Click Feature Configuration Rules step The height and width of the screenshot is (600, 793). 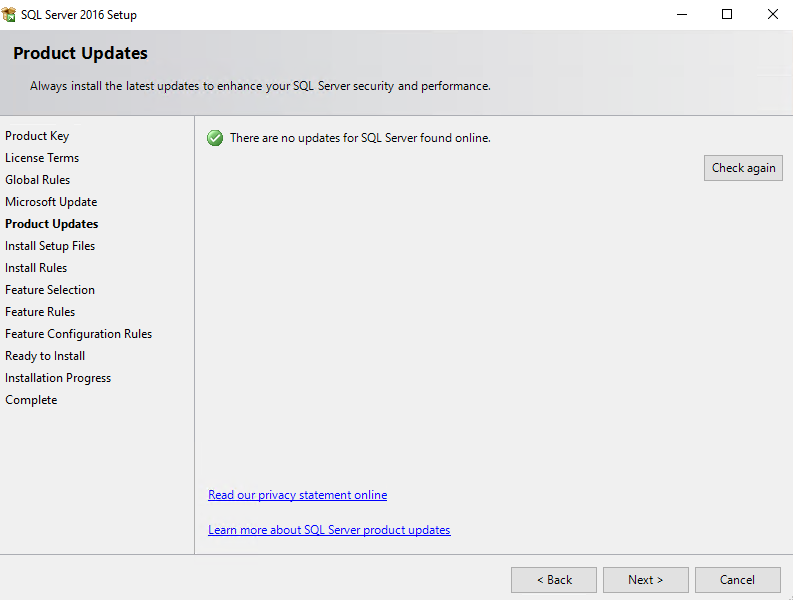click(x=78, y=334)
